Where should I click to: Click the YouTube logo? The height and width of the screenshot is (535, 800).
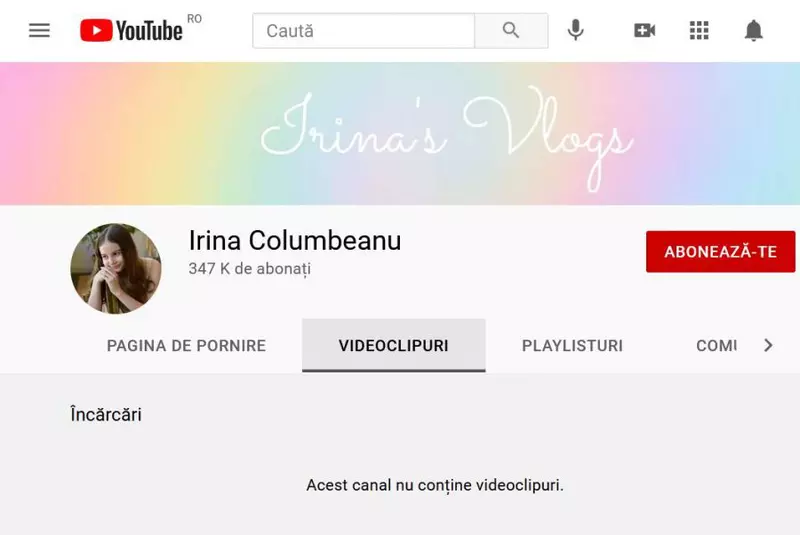coord(131,31)
